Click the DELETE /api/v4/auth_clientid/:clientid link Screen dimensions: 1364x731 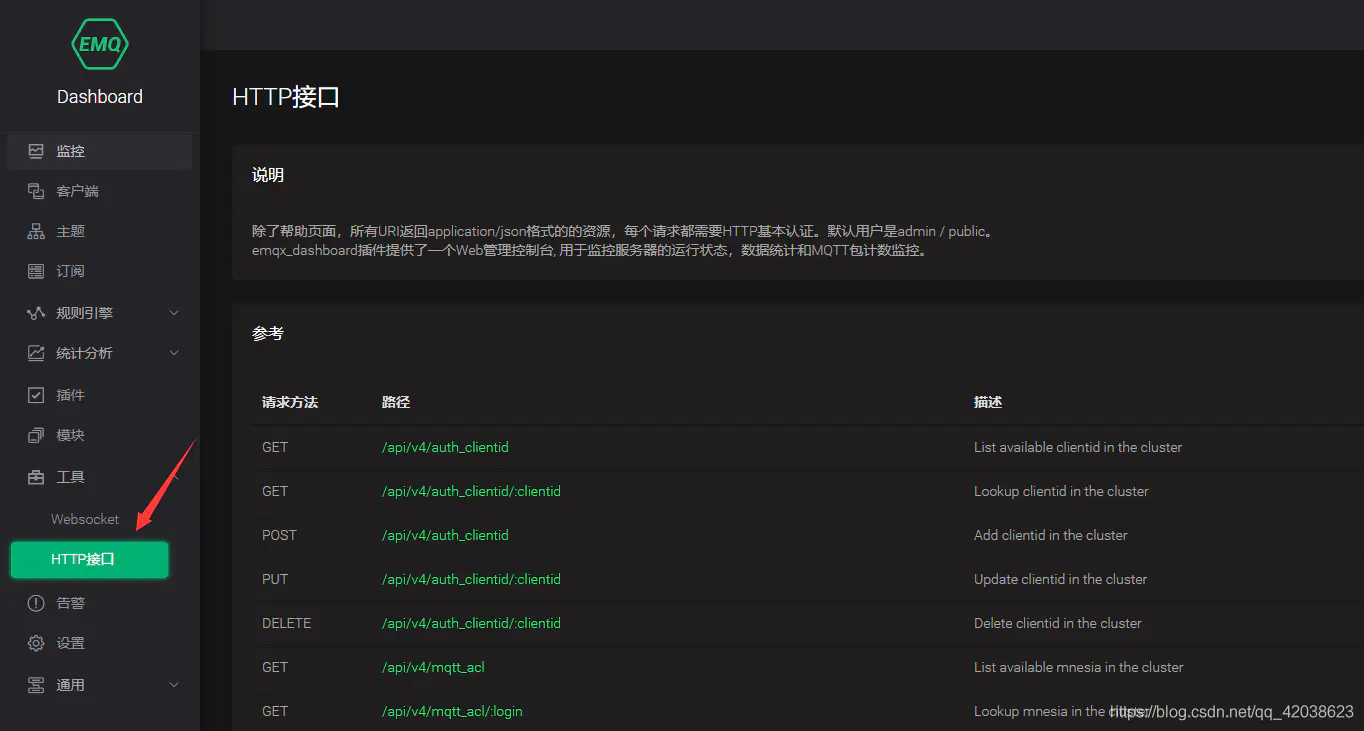[x=471, y=623]
